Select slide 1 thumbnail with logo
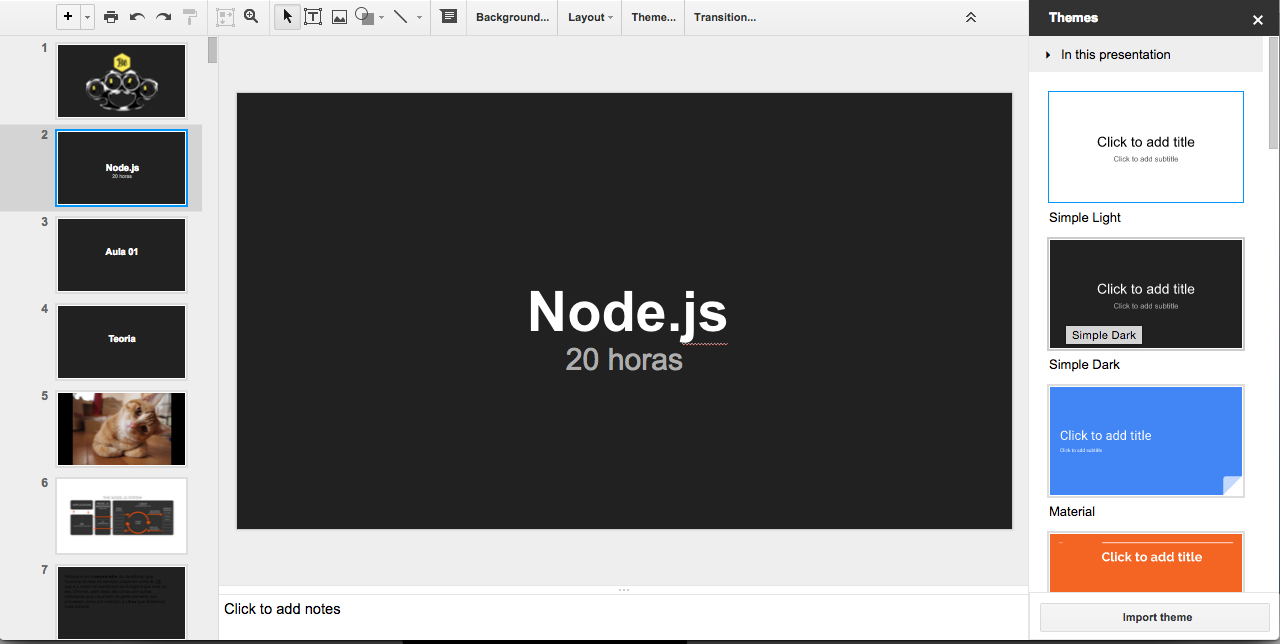The image size is (1280, 644). (x=121, y=81)
